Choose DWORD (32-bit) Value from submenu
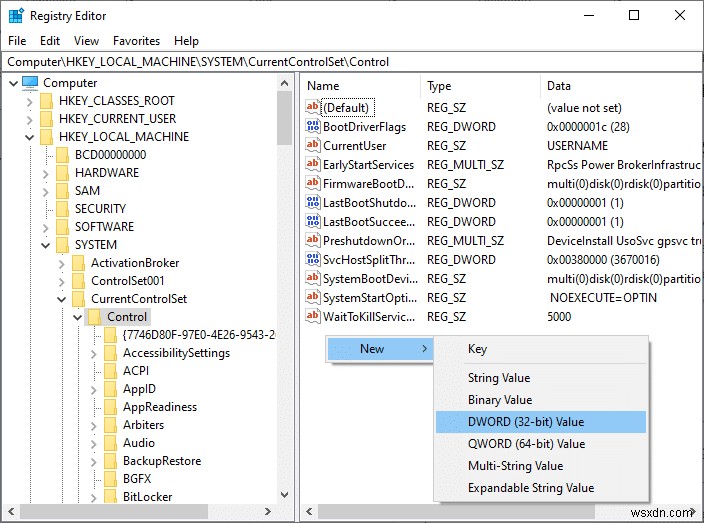The width and height of the screenshot is (704, 523). coord(541,422)
